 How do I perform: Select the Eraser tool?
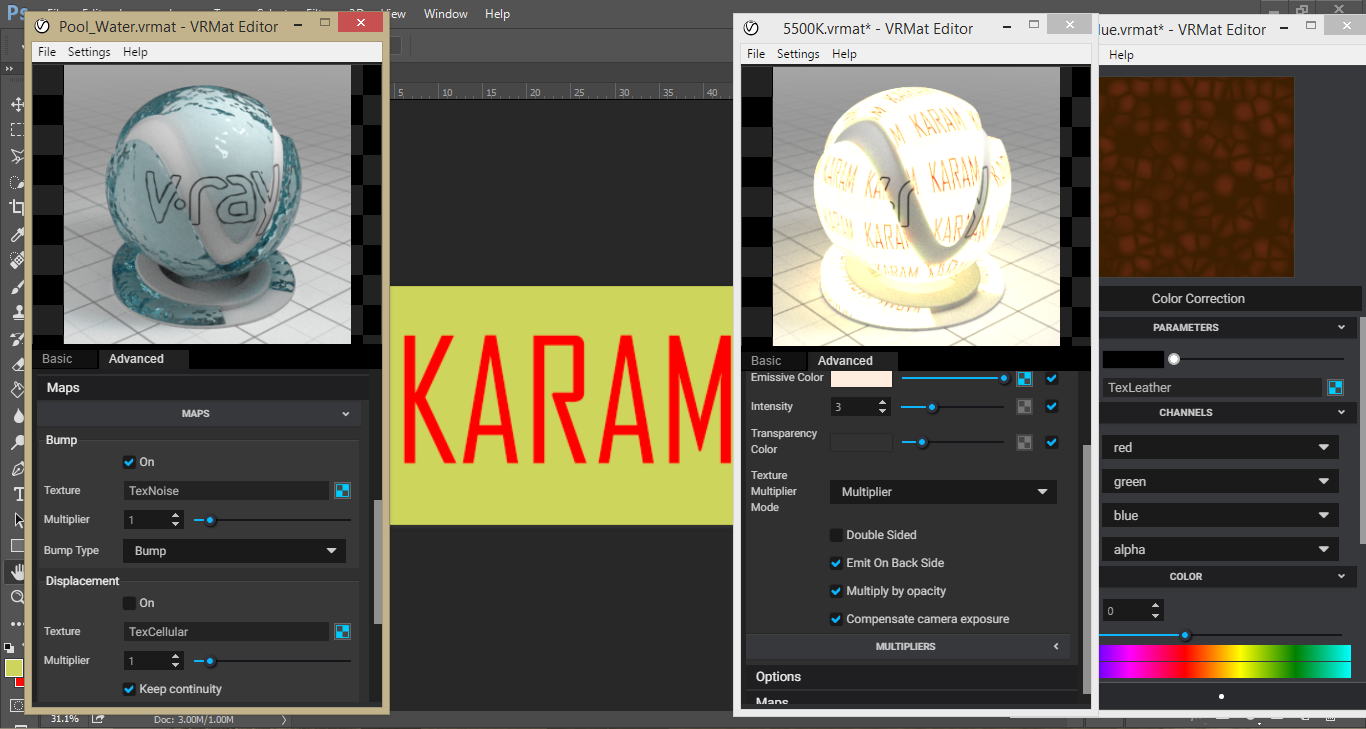17,364
